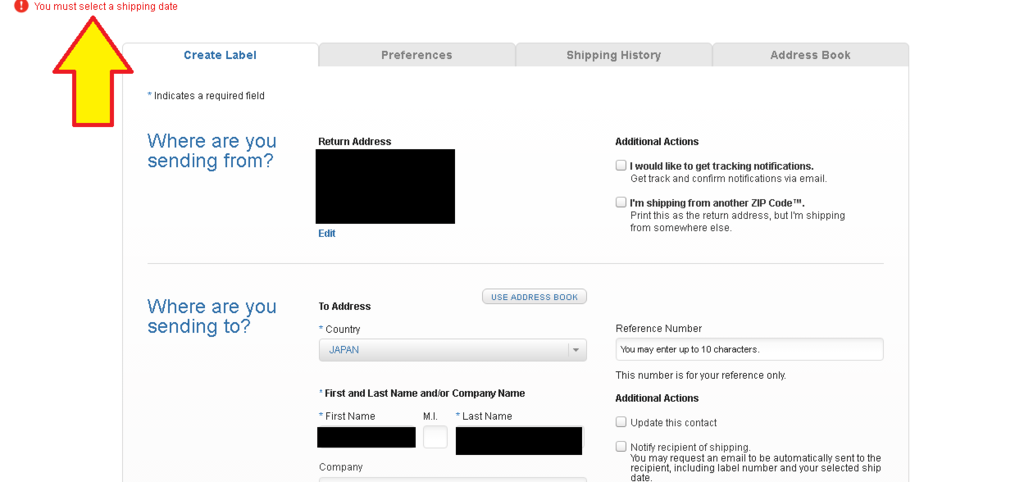Viewport: 1024px width, 482px height.
Task: Click the Use Address Book button
Action: (534, 297)
